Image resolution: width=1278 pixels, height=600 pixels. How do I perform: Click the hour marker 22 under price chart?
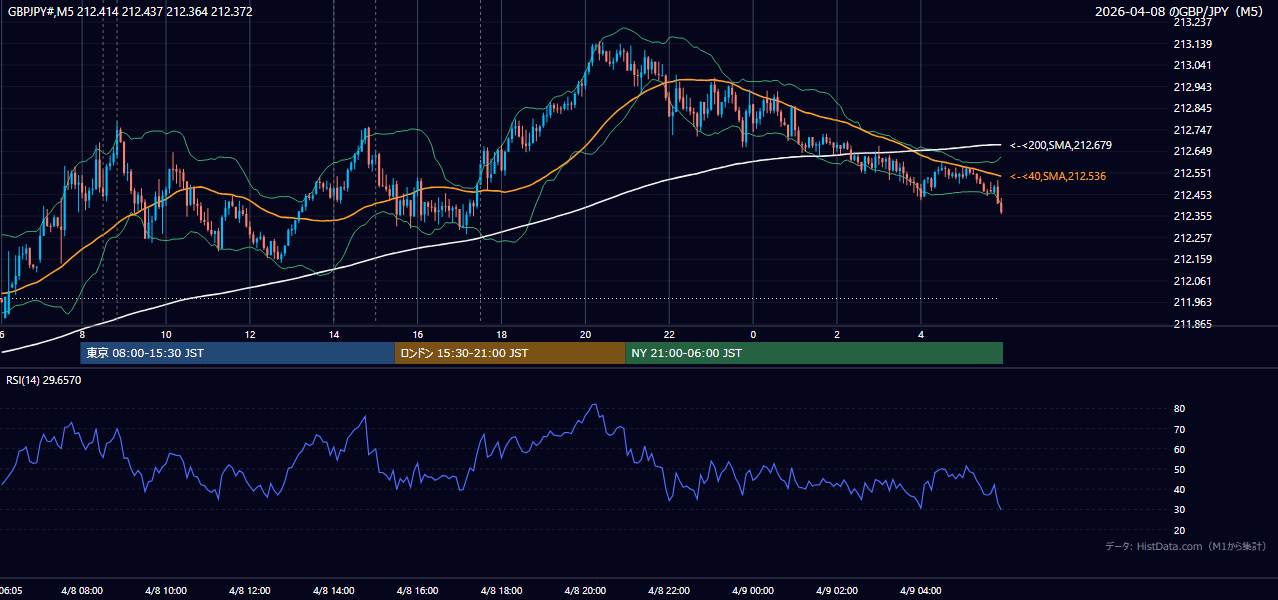click(x=670, y=335)
